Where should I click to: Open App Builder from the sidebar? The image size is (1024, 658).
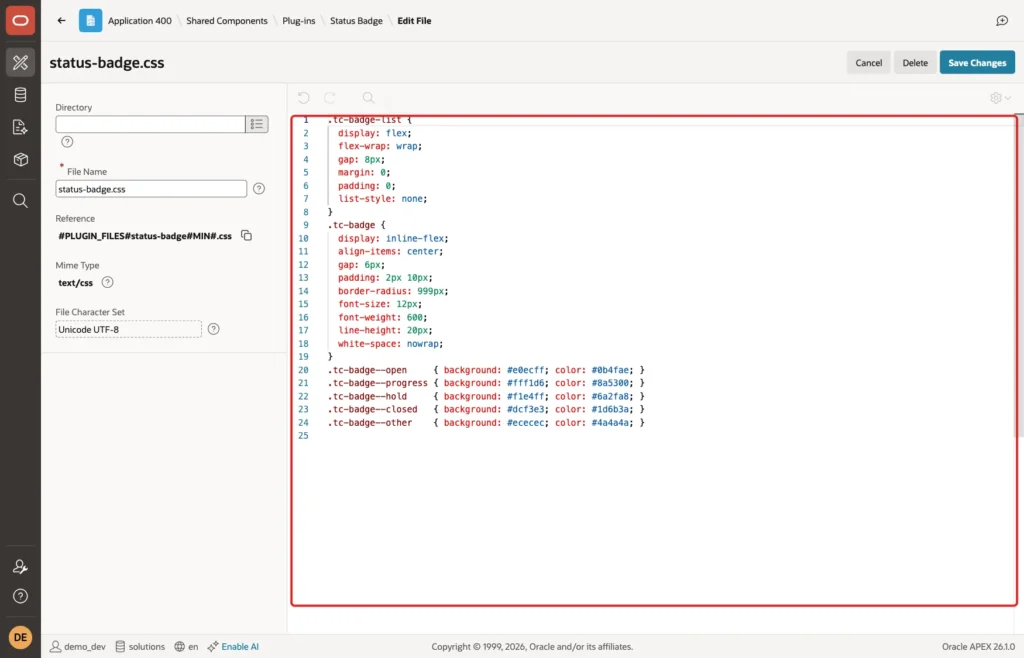tap(20, 63)
